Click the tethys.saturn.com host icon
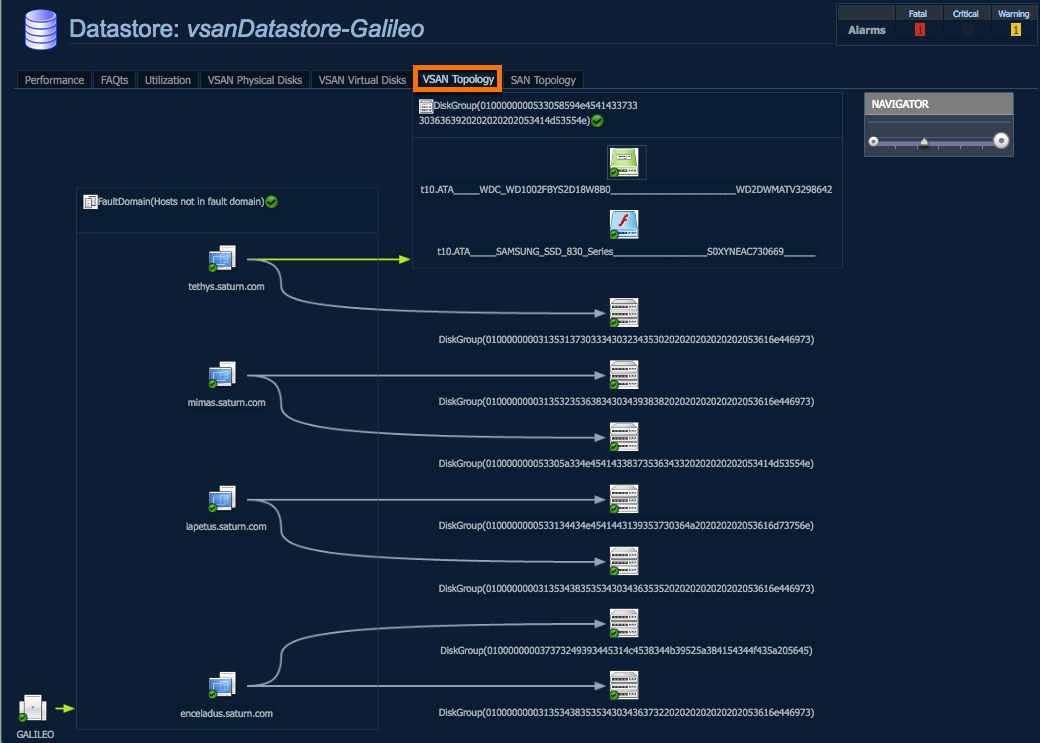Screen dimensions: 1040x743 (x=222, y=259)
